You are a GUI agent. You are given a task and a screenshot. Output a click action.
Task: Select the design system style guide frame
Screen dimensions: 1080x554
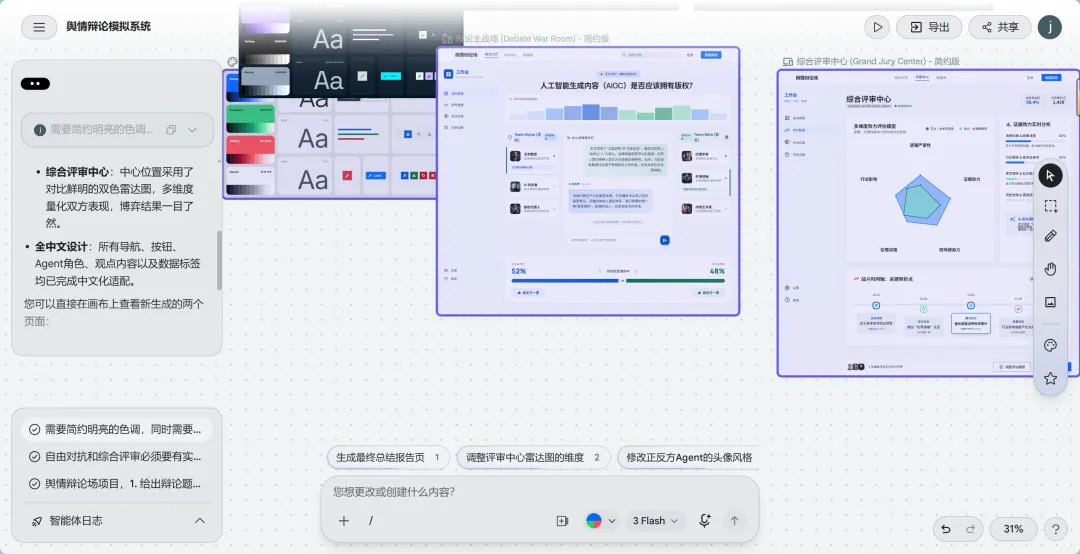point(329,134)
